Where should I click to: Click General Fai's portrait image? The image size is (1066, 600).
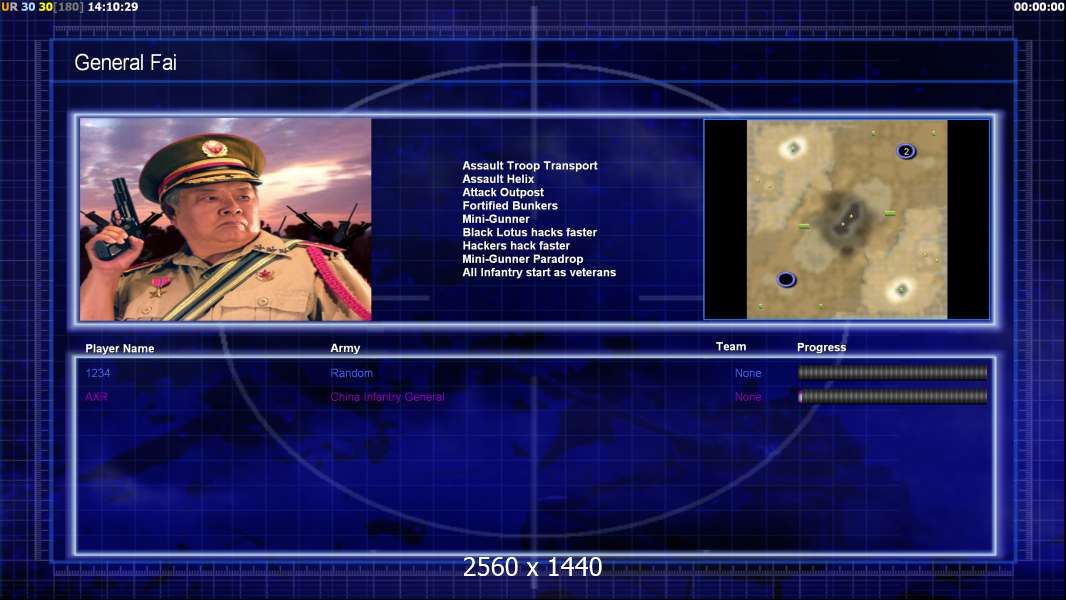coord(226,219)
